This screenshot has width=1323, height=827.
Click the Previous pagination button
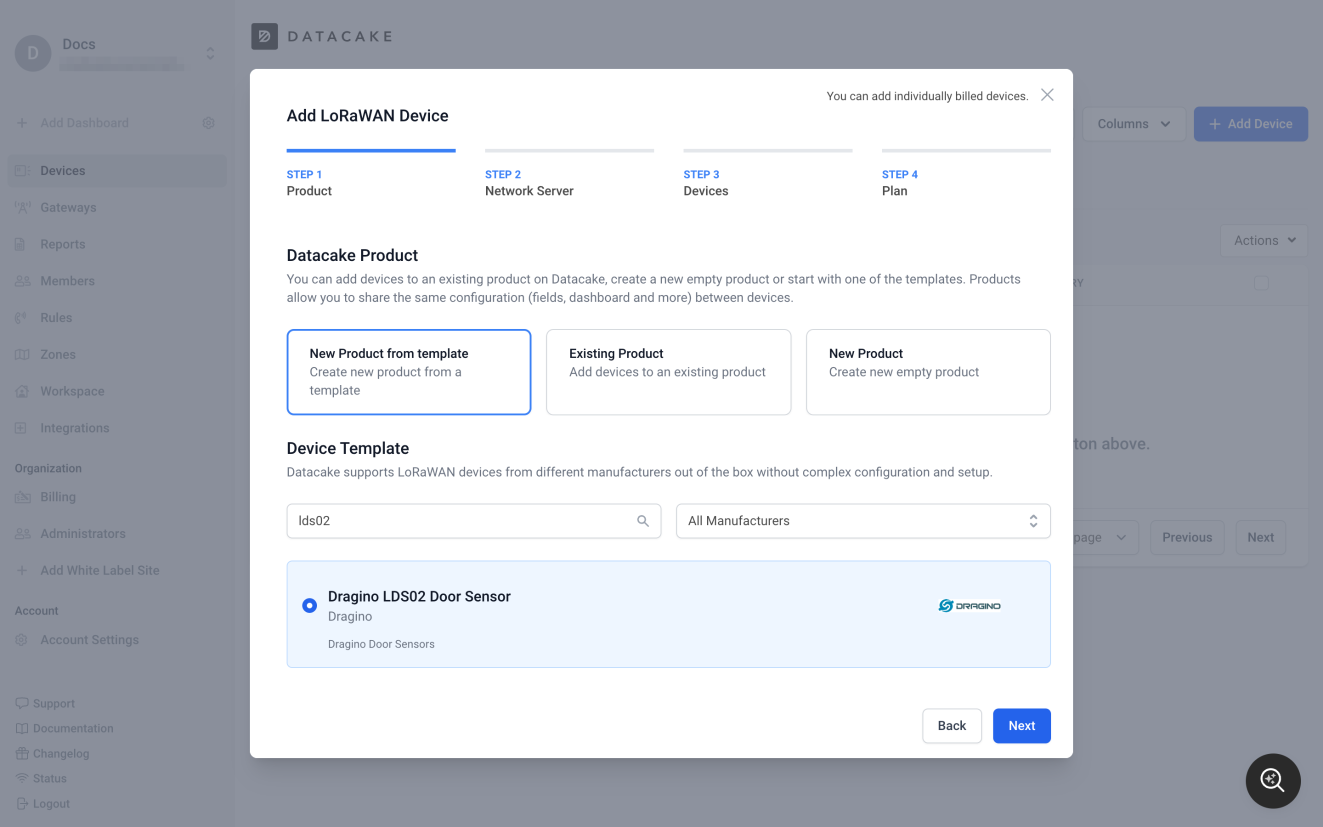click(x=1187, y=537)
